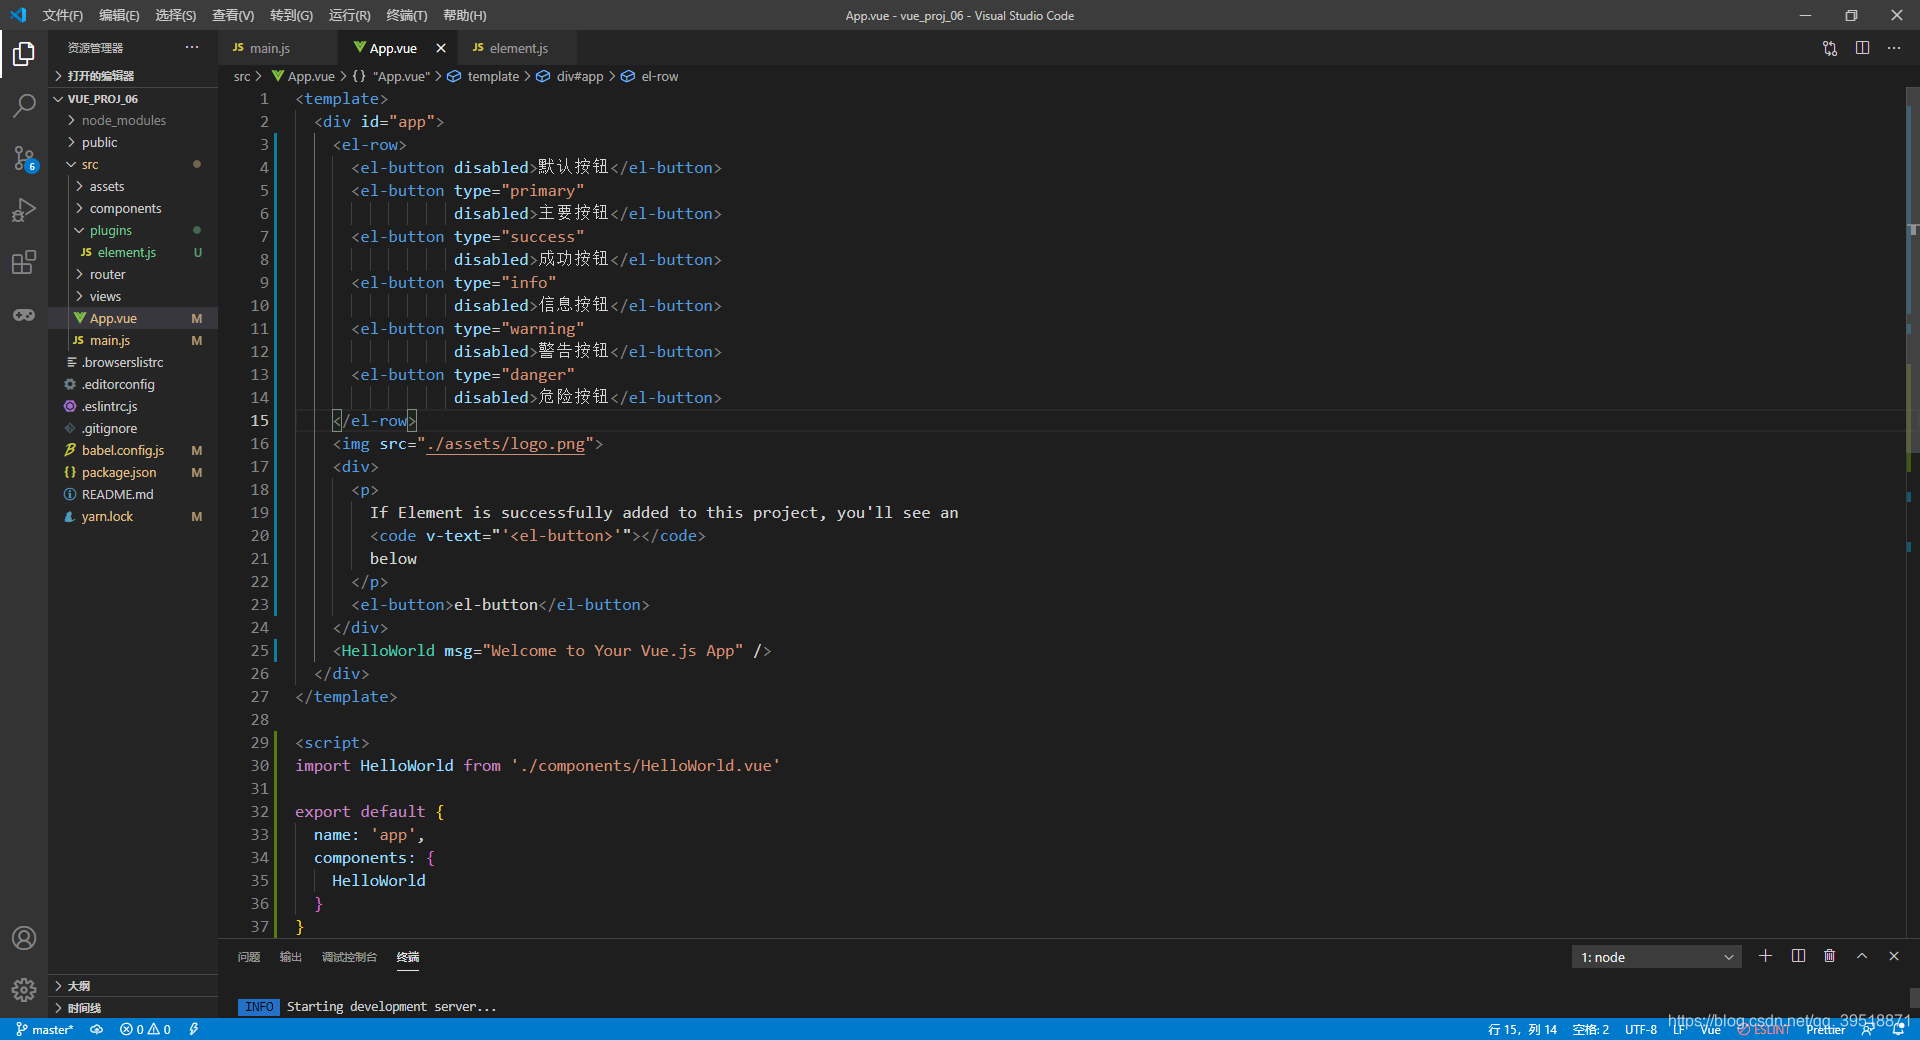This screenshot has height=1040, width=1920.
Task: Collapse the plugins folder
Action: click(133, 230)
